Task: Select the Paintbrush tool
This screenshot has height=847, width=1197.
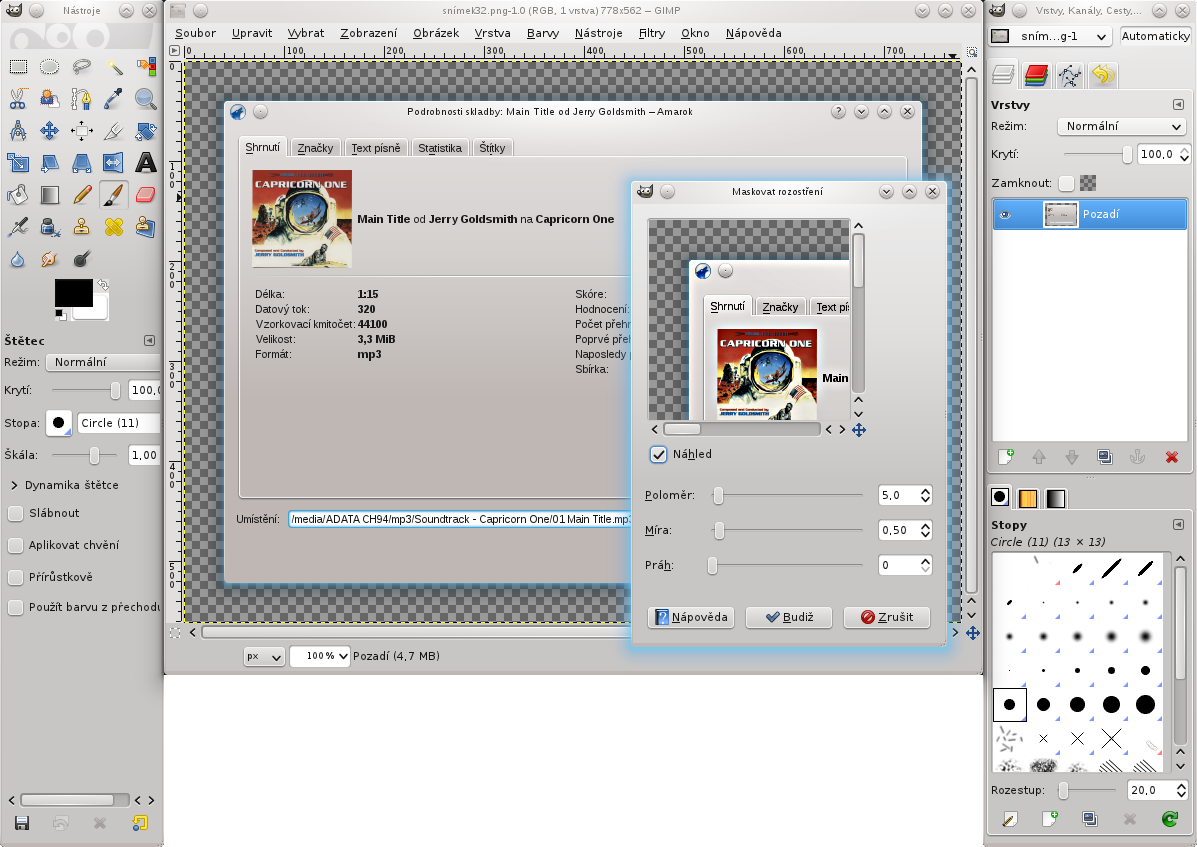Action: 114,195
